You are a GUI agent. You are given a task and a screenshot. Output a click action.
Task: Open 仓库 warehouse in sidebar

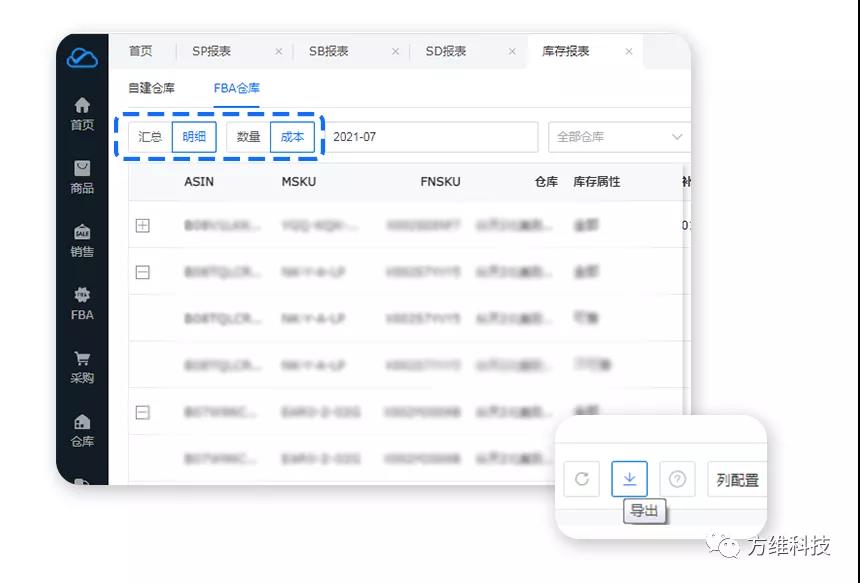[x=82, y=430]
